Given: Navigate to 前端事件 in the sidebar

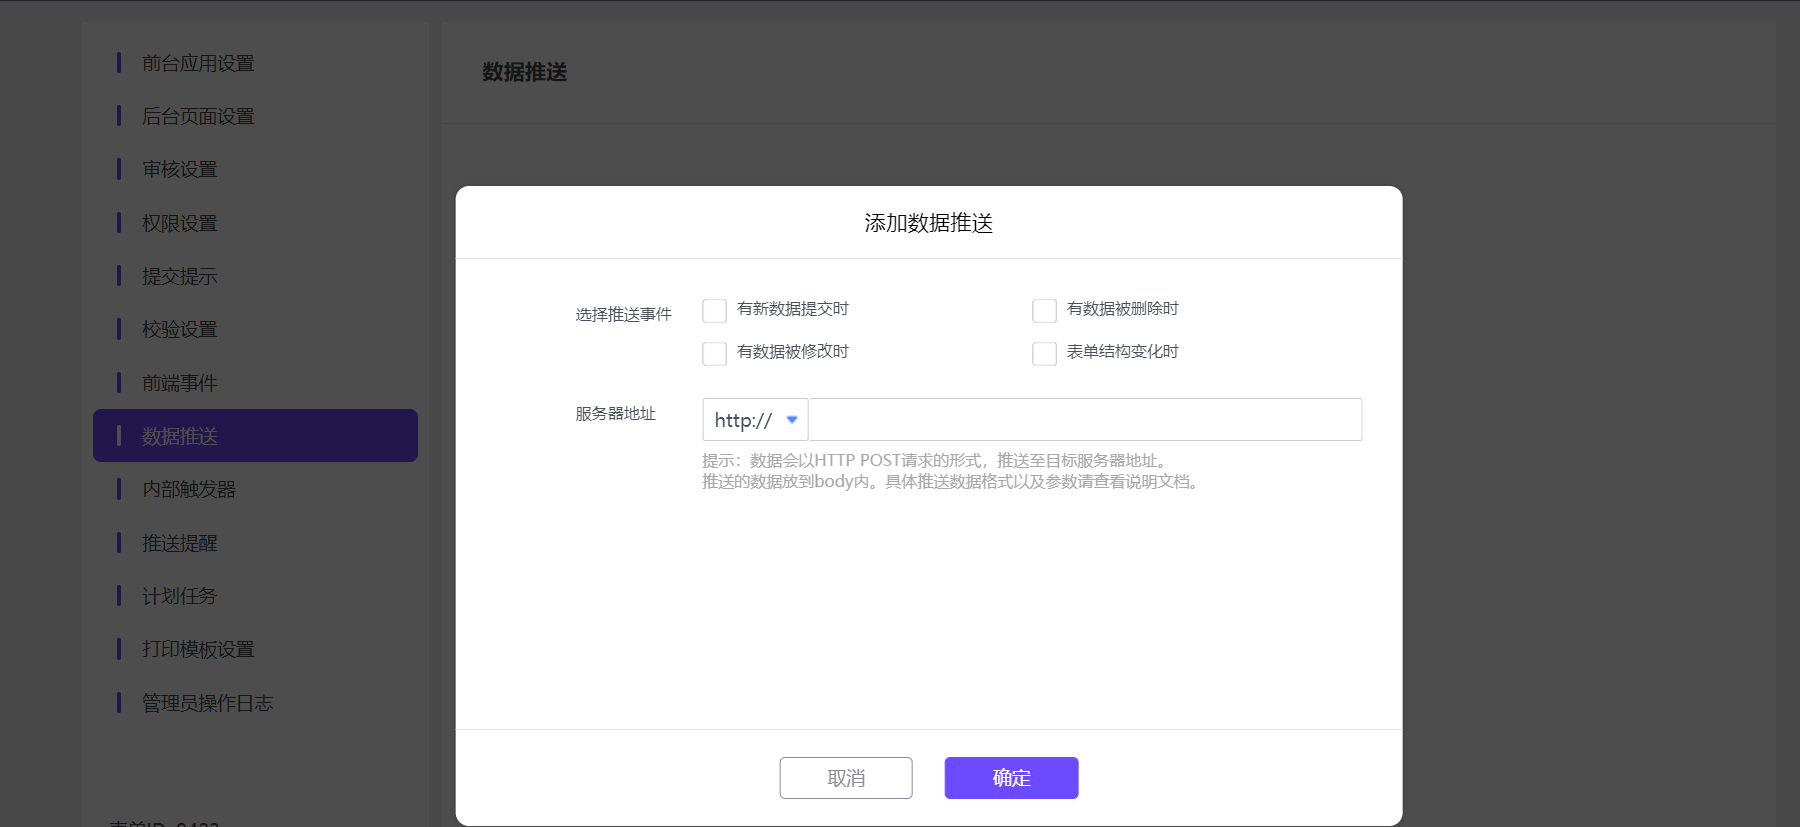Looking at the screenshot, I should [x=180, y=384].
